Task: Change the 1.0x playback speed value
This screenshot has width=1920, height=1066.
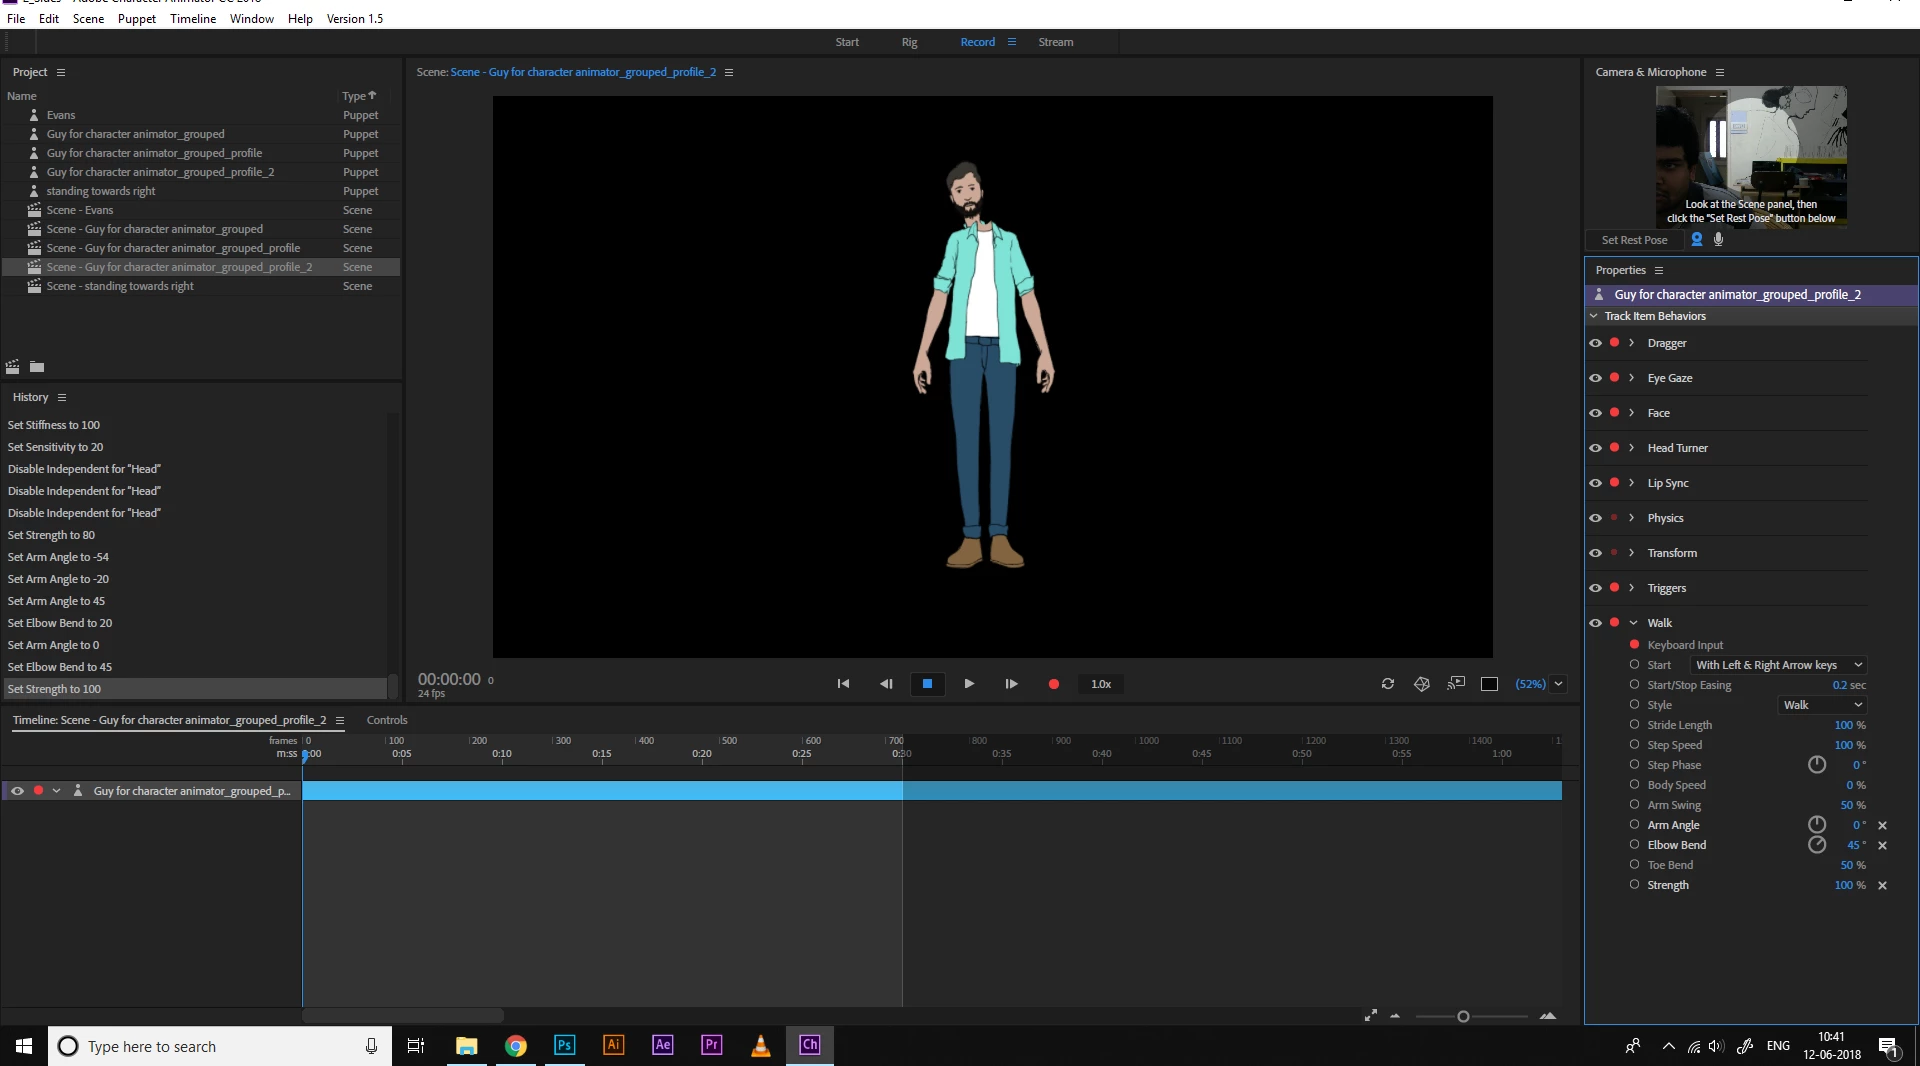Action: (1101, 684)
